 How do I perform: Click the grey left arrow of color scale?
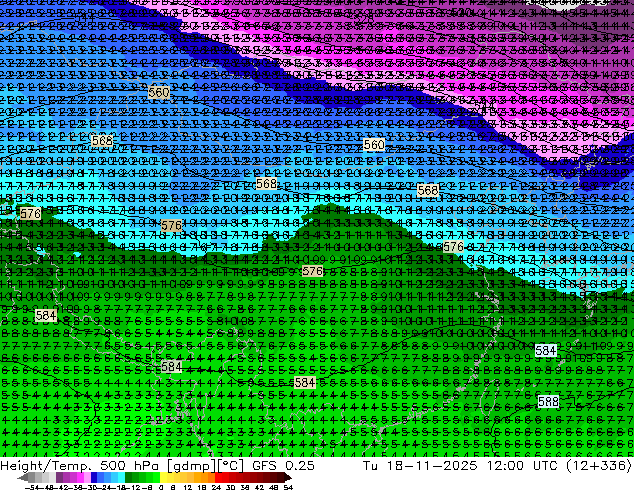(23, 477)
